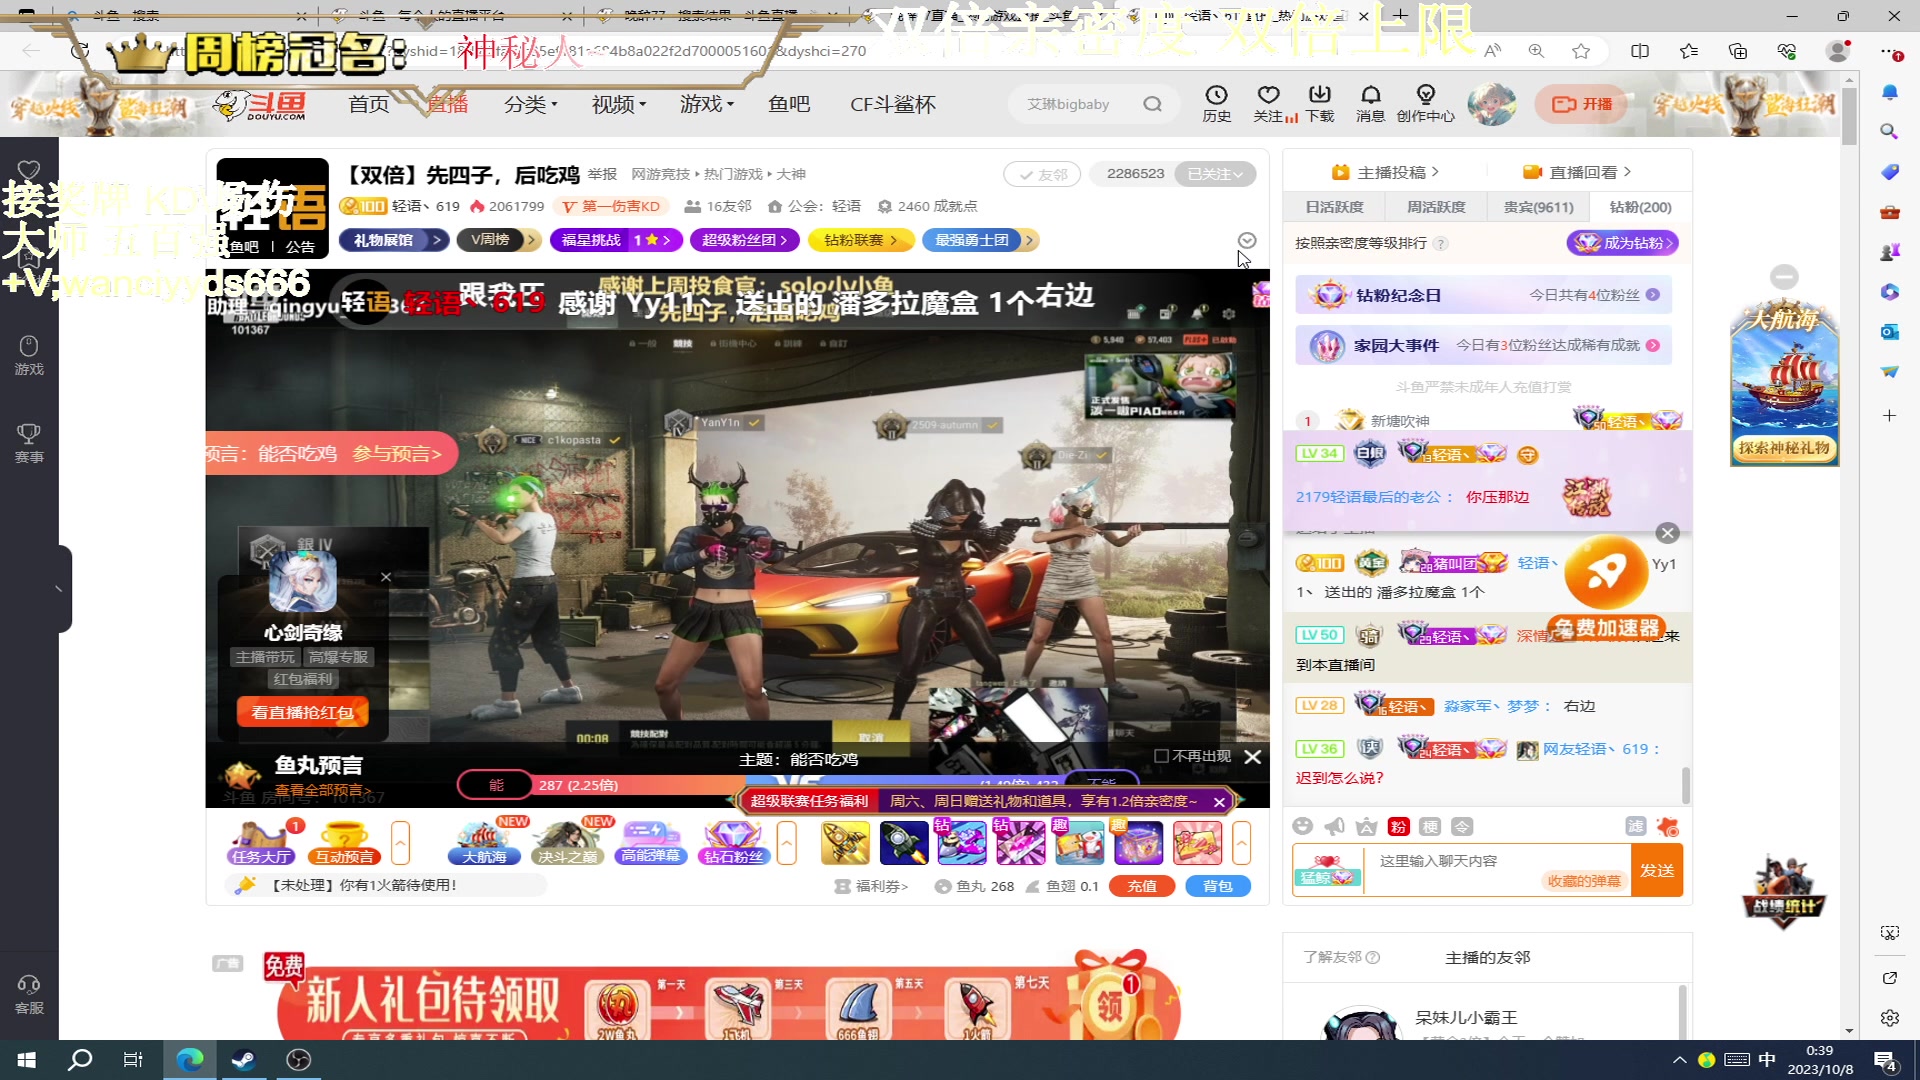1920x1080 pixels.
Task: Expand the activity group arrow after 钻石粉丝
Action: (787, 843)
